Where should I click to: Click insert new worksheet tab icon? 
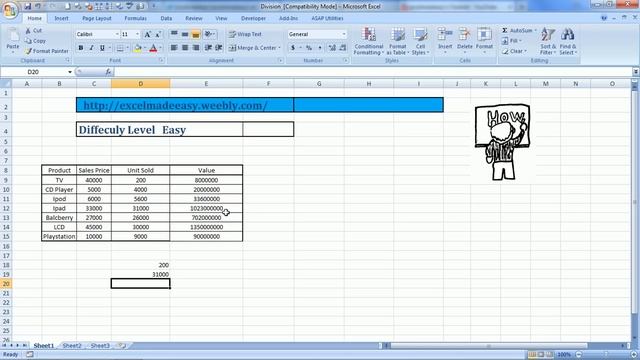[122, 346]
